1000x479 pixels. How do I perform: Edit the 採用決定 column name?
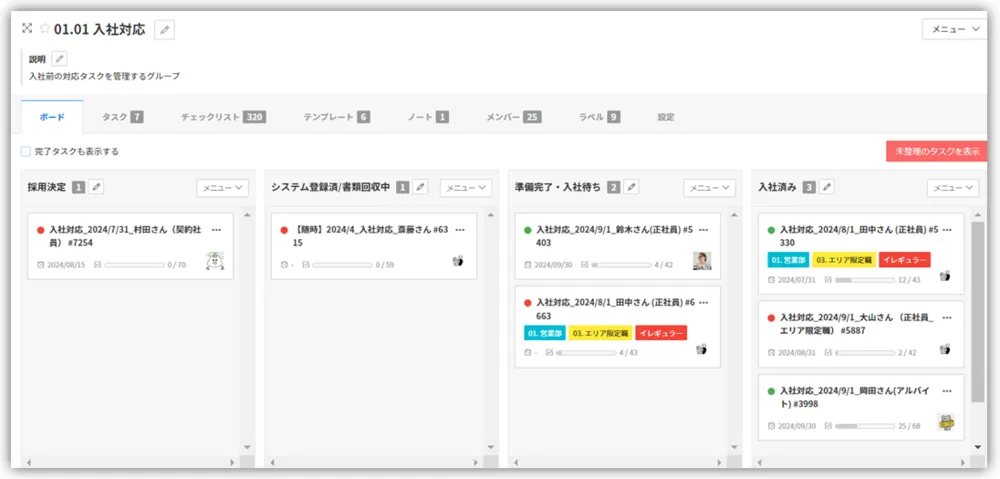96,187
